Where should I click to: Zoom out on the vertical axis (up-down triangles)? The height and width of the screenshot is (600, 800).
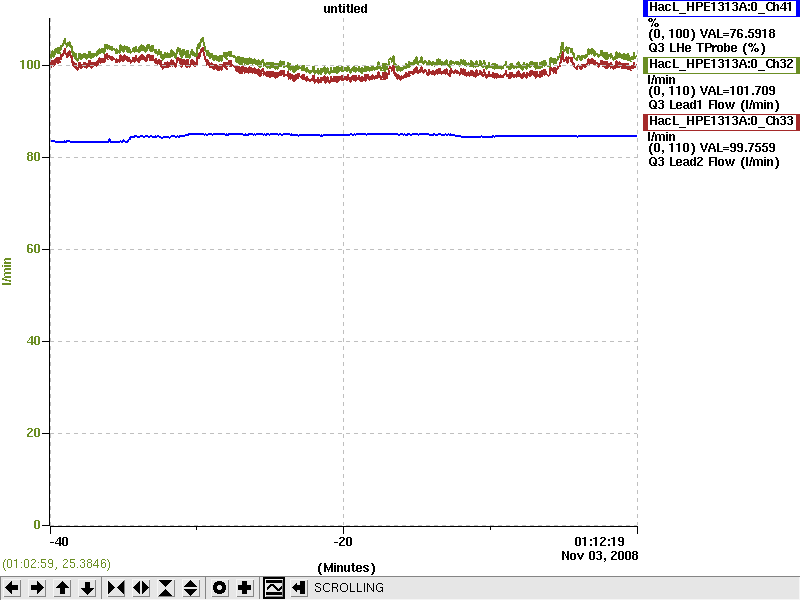point(190,588)
